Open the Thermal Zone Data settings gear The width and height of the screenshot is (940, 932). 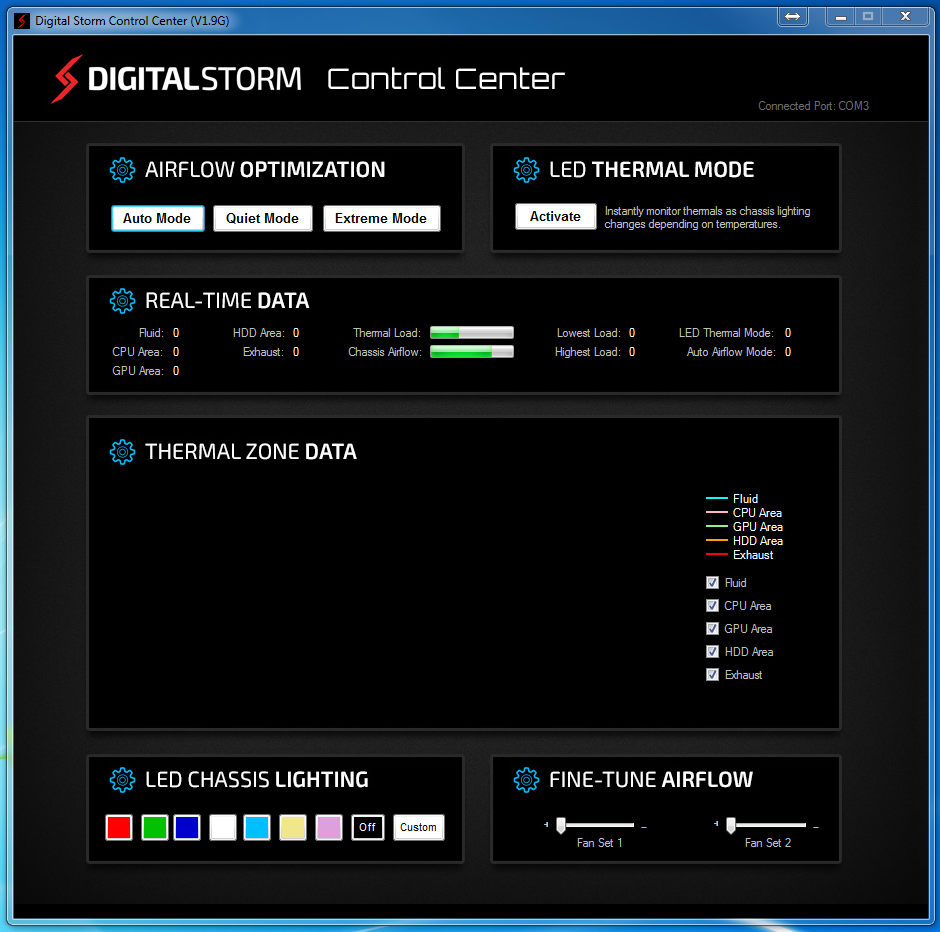(x=122, y=452)
